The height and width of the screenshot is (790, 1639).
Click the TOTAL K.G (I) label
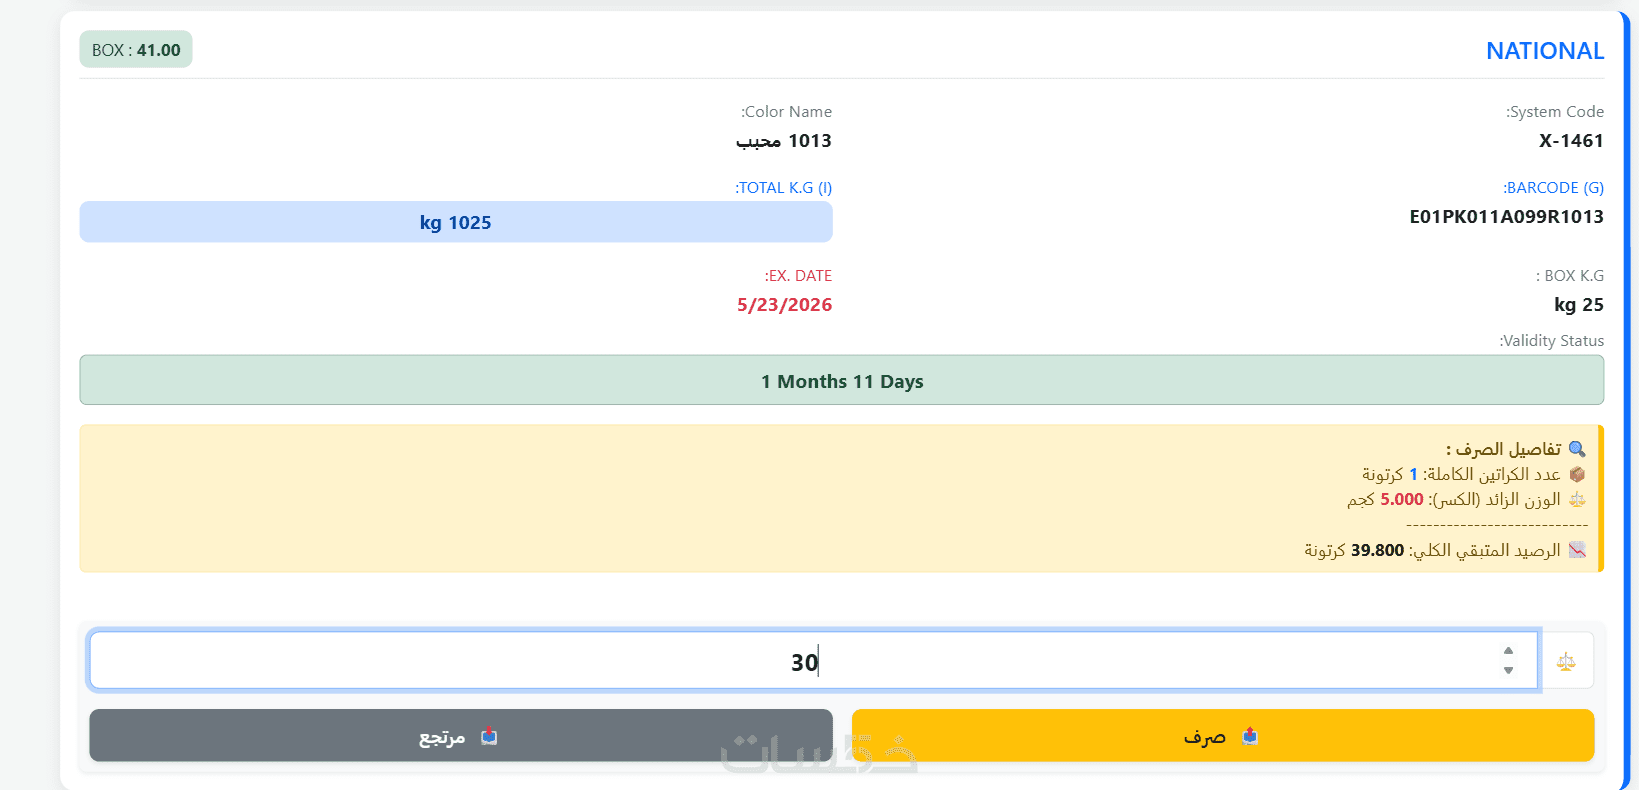click(784, 188)
